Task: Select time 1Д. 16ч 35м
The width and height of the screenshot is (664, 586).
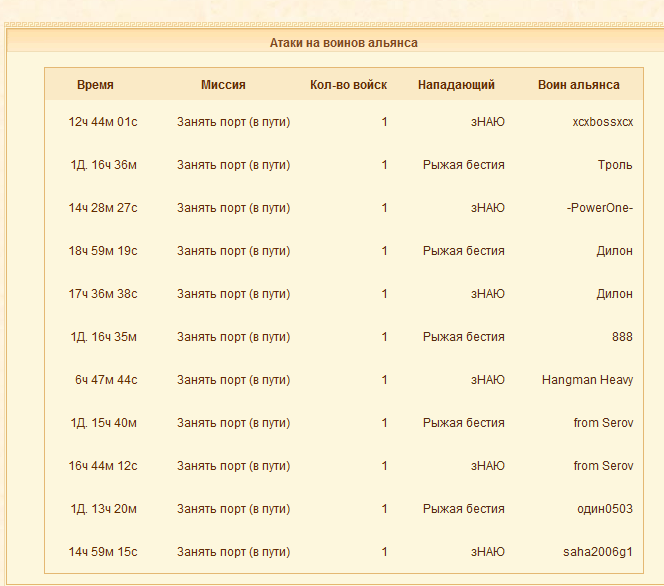Action: pos(103,337)
